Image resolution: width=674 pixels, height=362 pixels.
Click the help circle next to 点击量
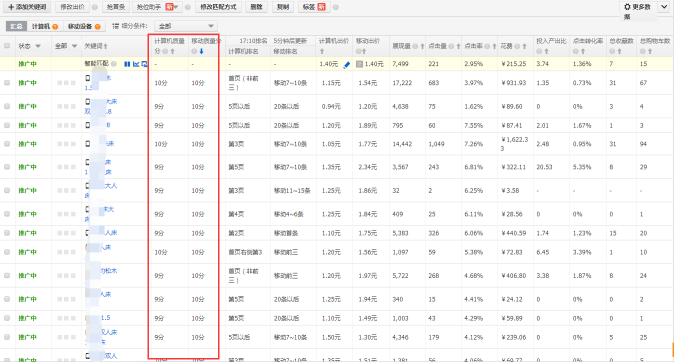tap(451, 46)
